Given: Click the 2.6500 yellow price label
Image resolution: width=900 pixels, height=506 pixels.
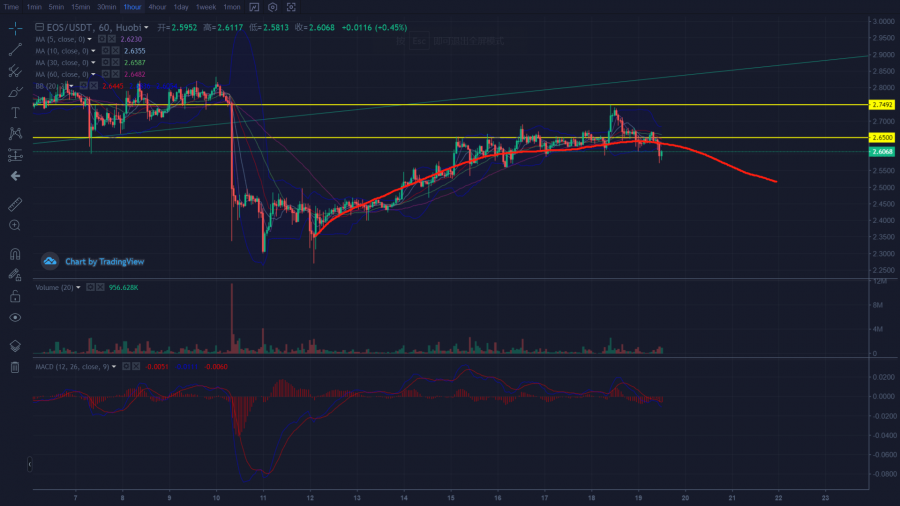Looking at the screenshot, I should tap(882, 138).
